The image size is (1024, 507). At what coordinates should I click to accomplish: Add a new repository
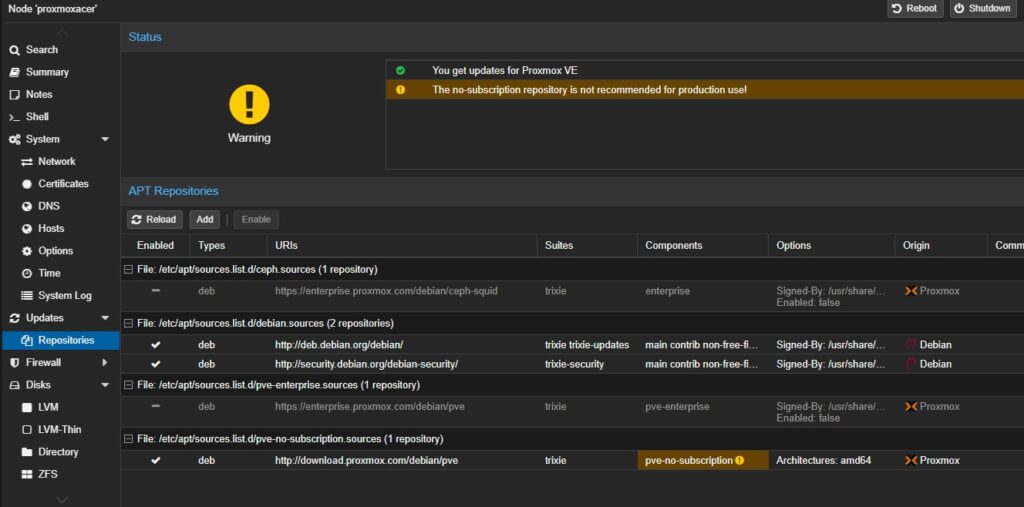pyautogui.click(x=205, y=220)
